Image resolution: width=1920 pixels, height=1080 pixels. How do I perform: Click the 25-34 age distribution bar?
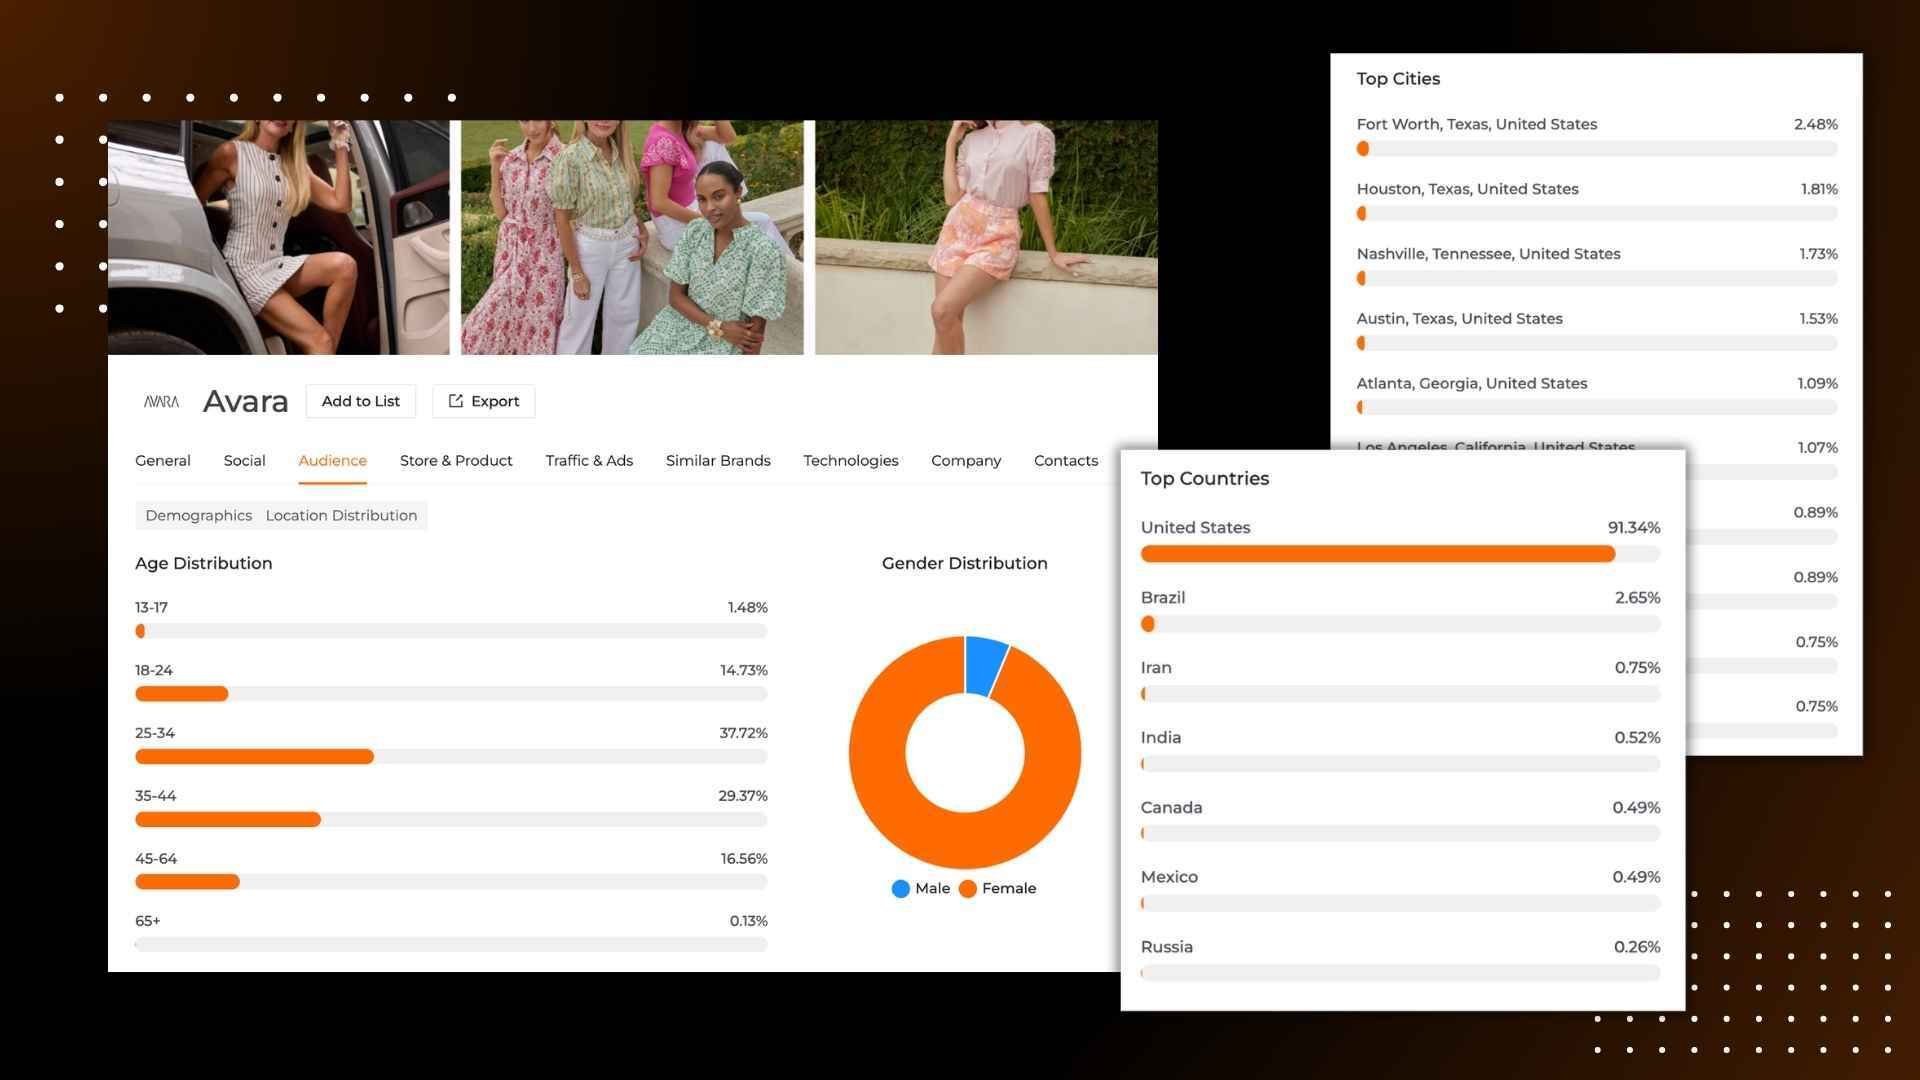point(451,757)
